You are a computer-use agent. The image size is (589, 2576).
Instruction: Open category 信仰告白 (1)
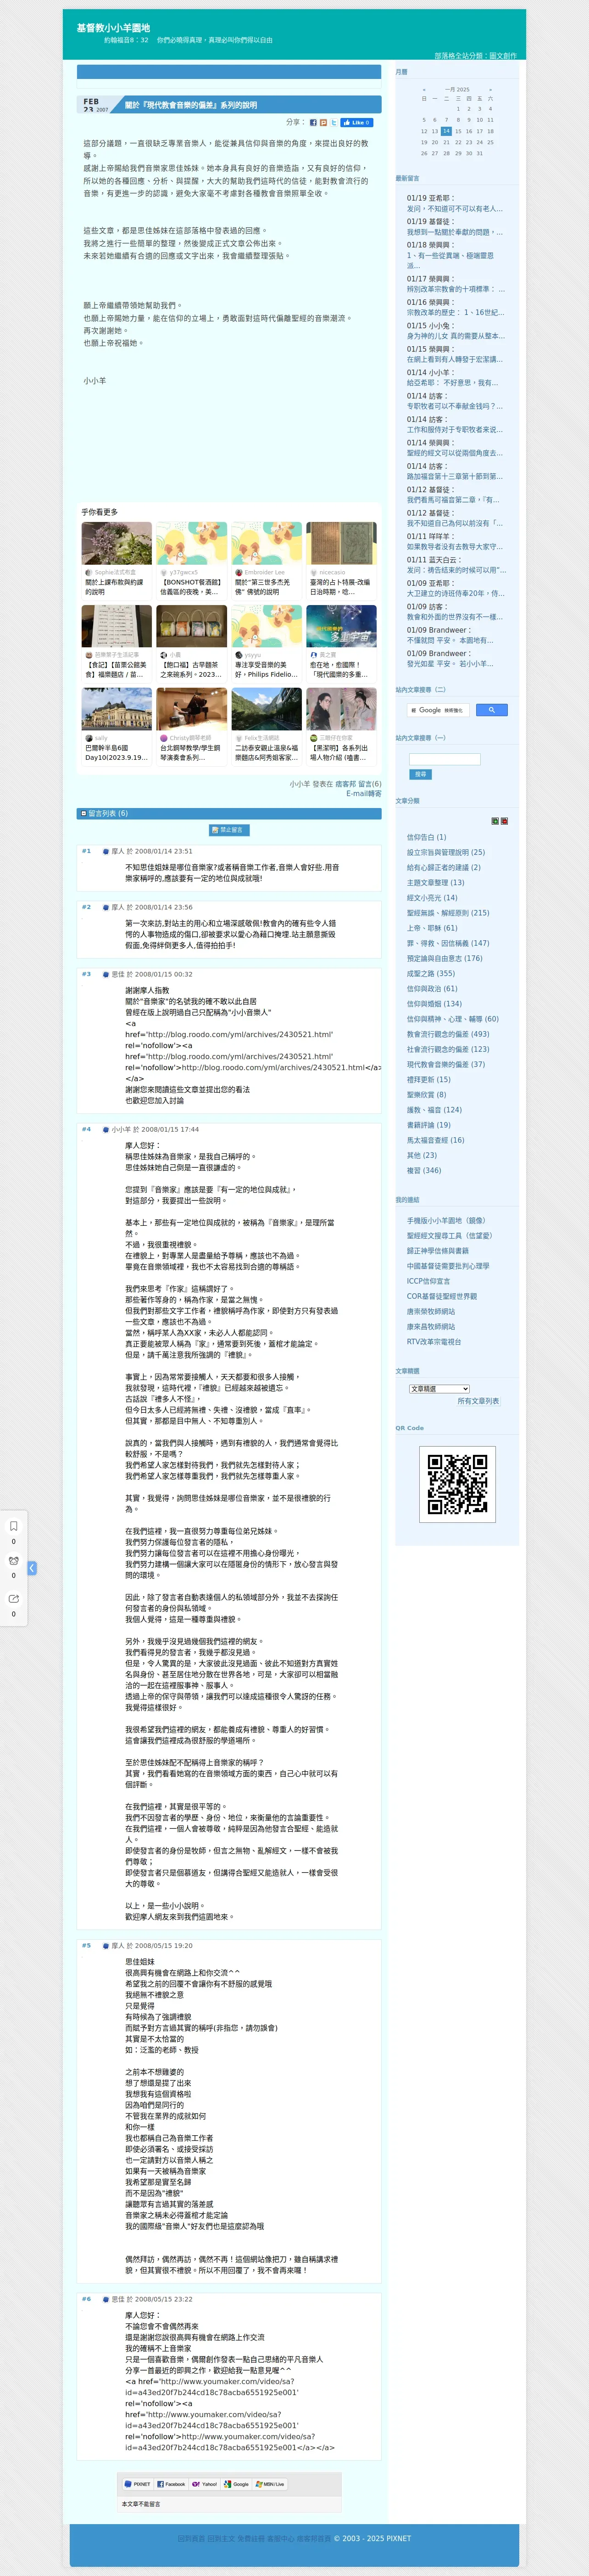[x=426, y=838]
